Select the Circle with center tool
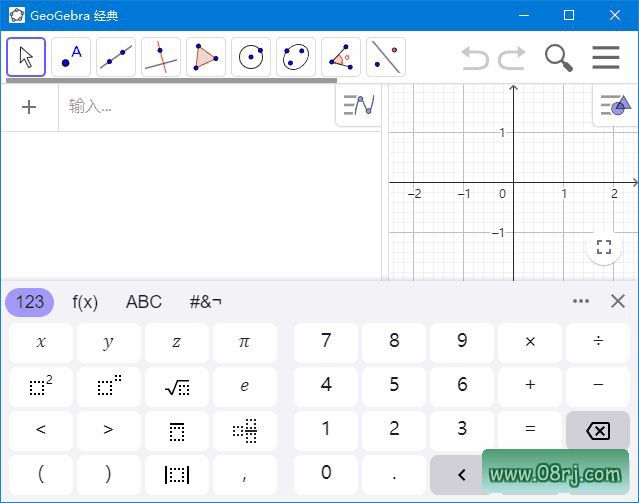Viewport: 639px width, 503px height. [251, 57]
